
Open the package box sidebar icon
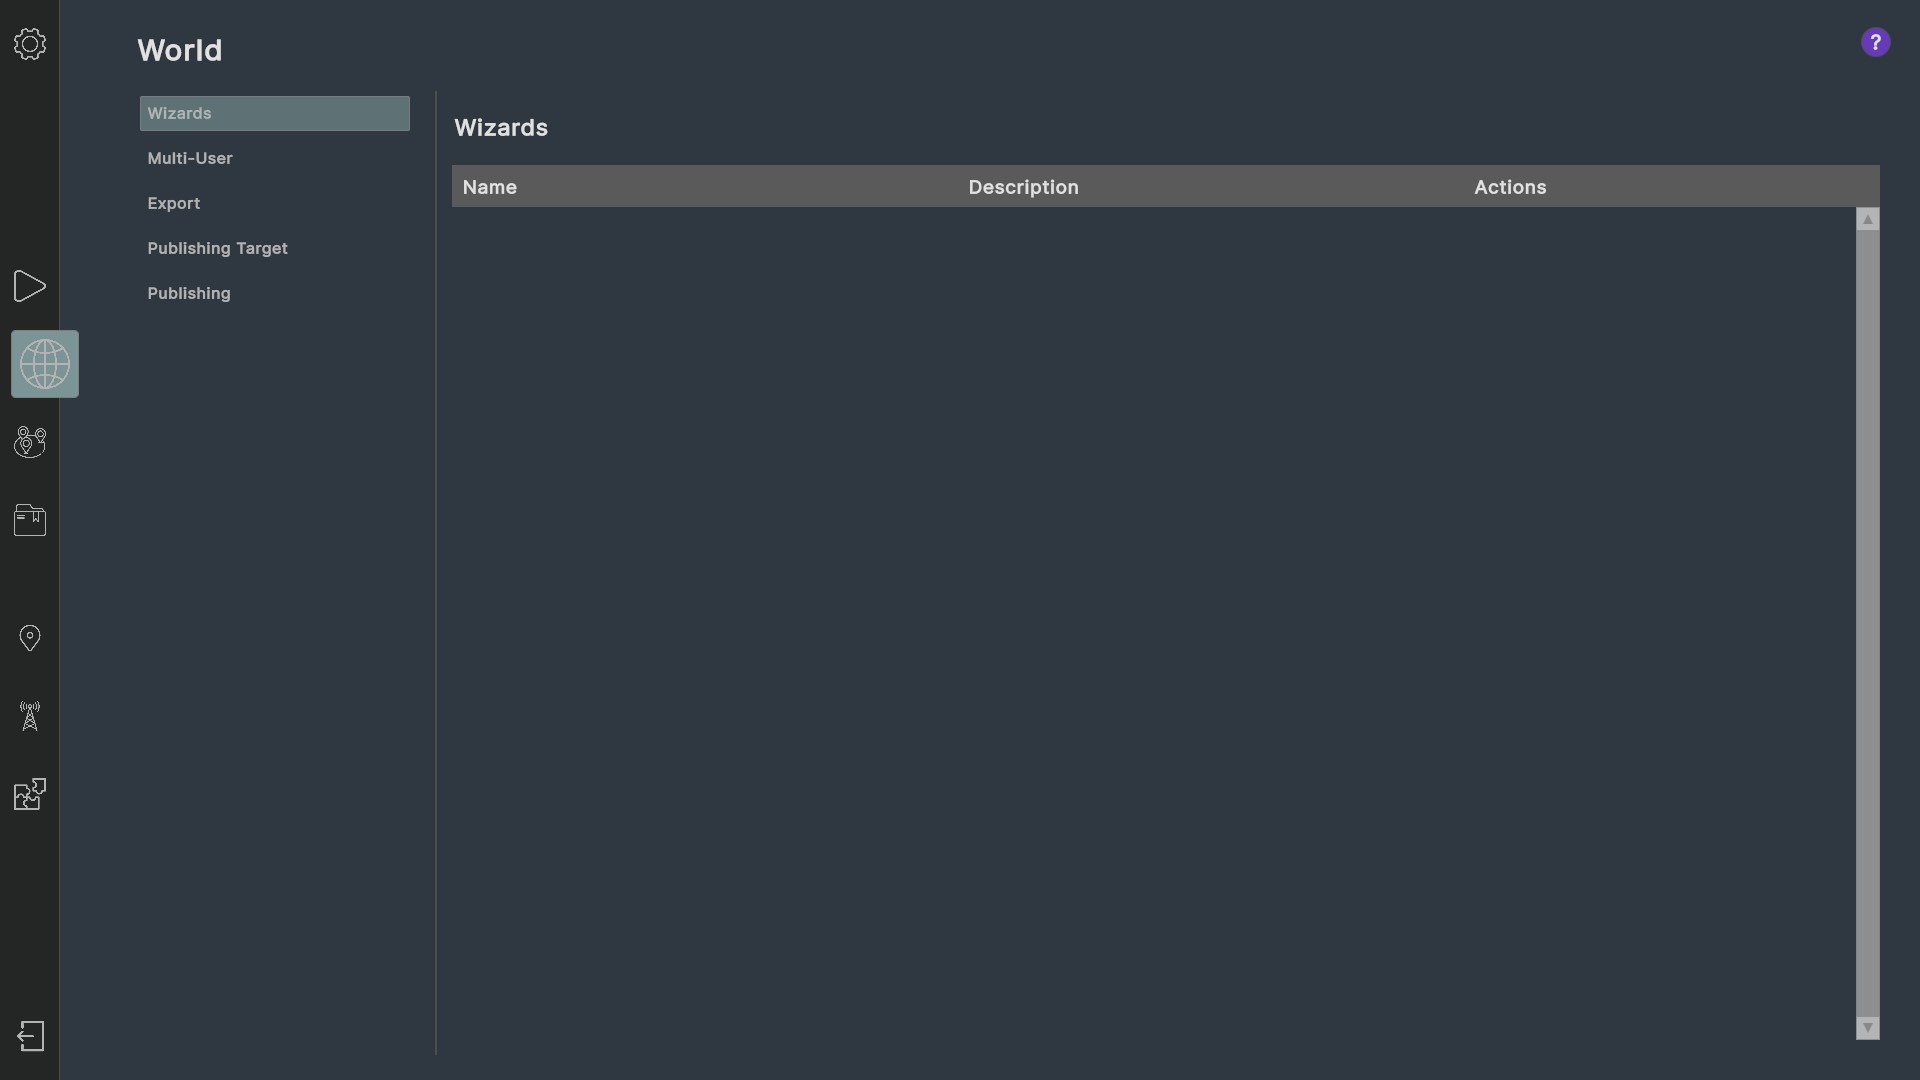coord(30,520)
